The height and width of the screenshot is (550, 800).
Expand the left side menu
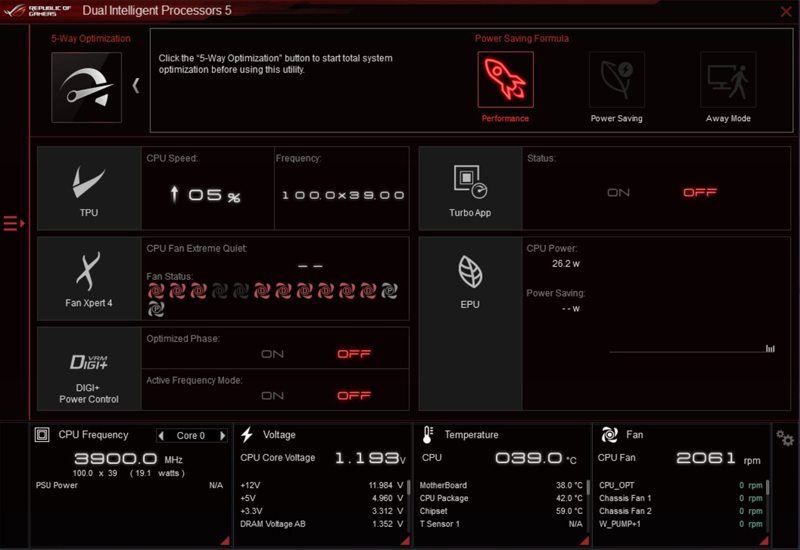click(x=13, y=223)
